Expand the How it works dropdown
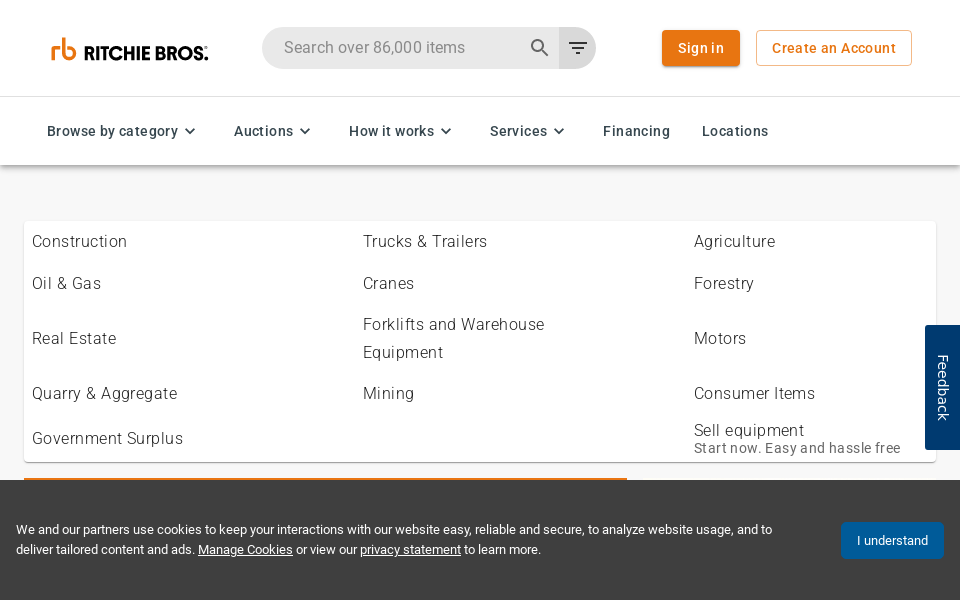The width and height of the screenshot is (960, 600). click(391, 131)
